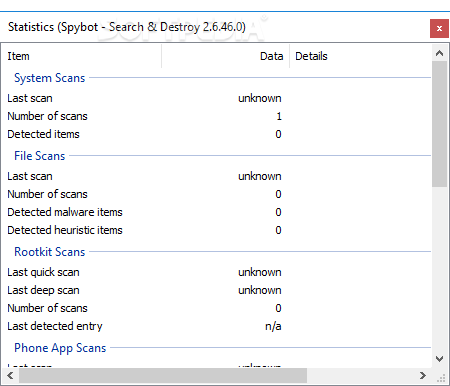This screenshot has width=450, height=386.
Task: Select the Rootkit Scans group header
Action: point(49,252)
